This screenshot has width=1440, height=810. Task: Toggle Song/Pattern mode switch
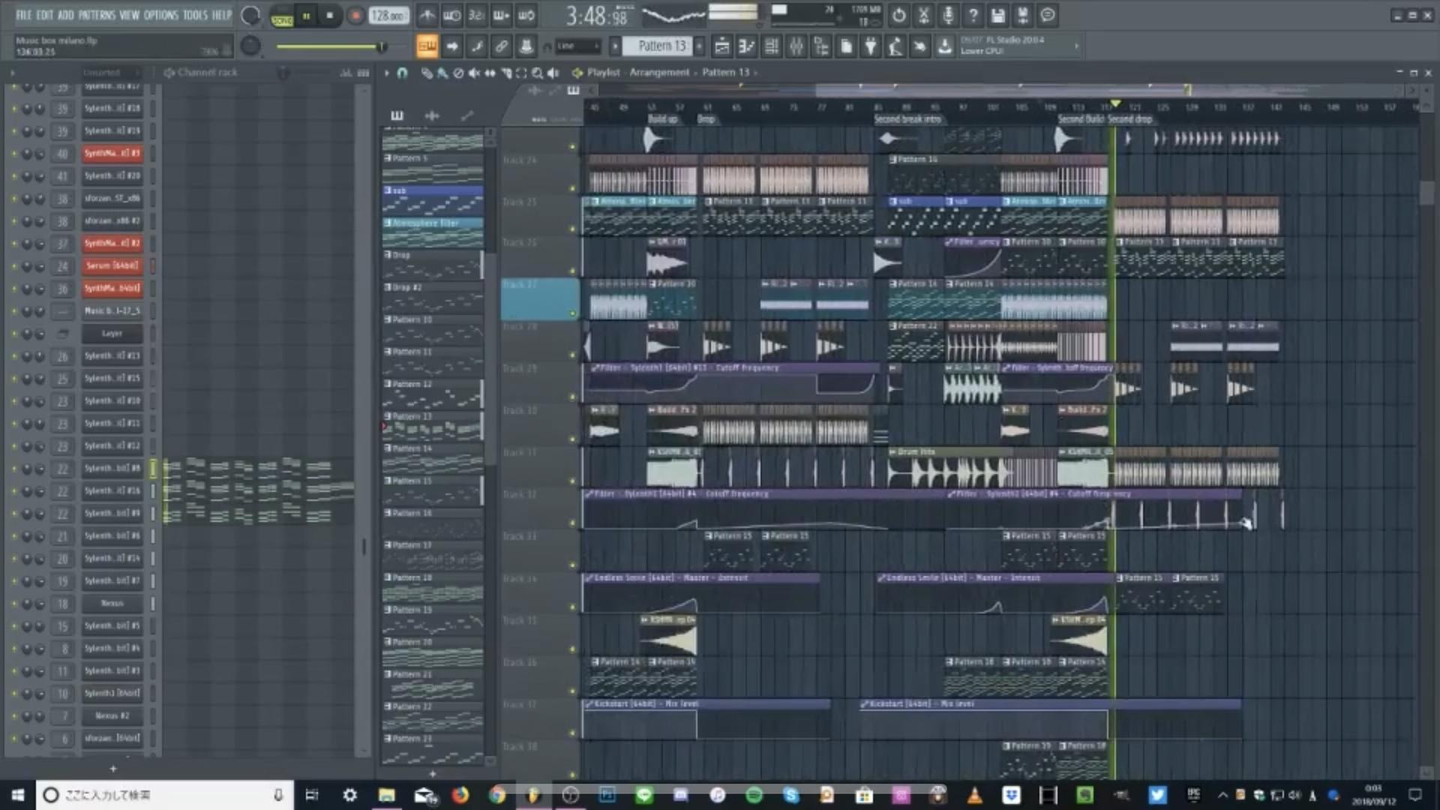point(282,16)
